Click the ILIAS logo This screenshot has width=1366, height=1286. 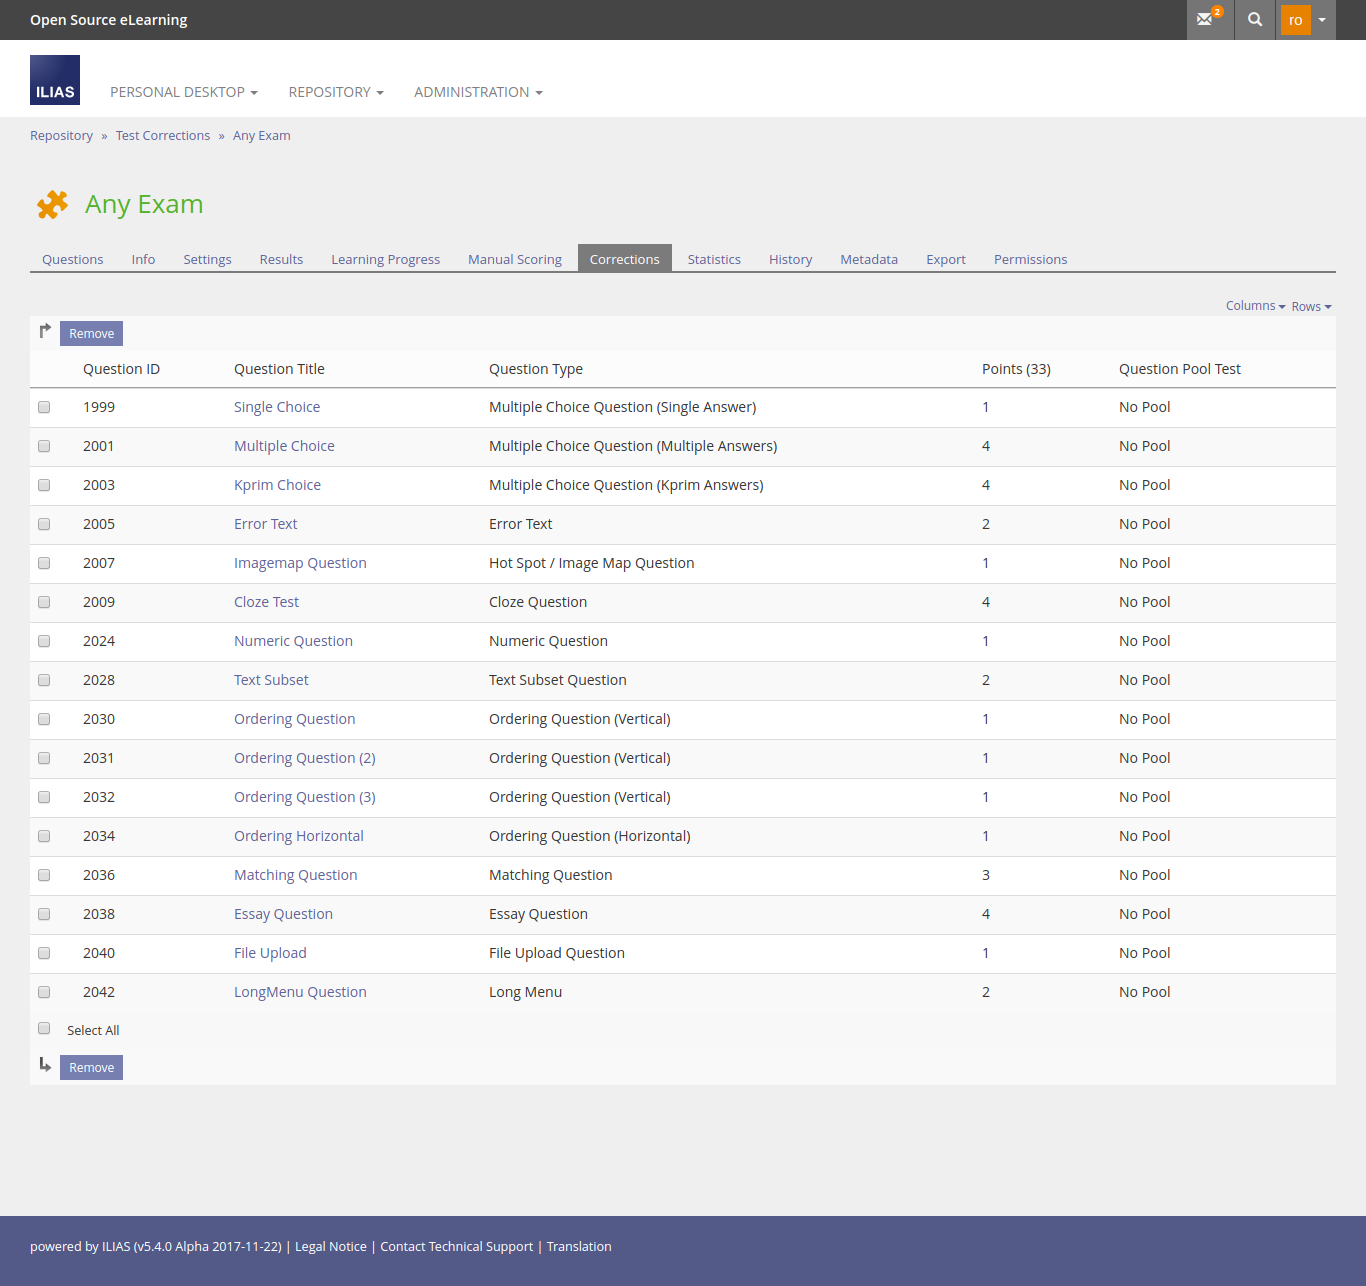pyautogui.click(x=55, y=80)
